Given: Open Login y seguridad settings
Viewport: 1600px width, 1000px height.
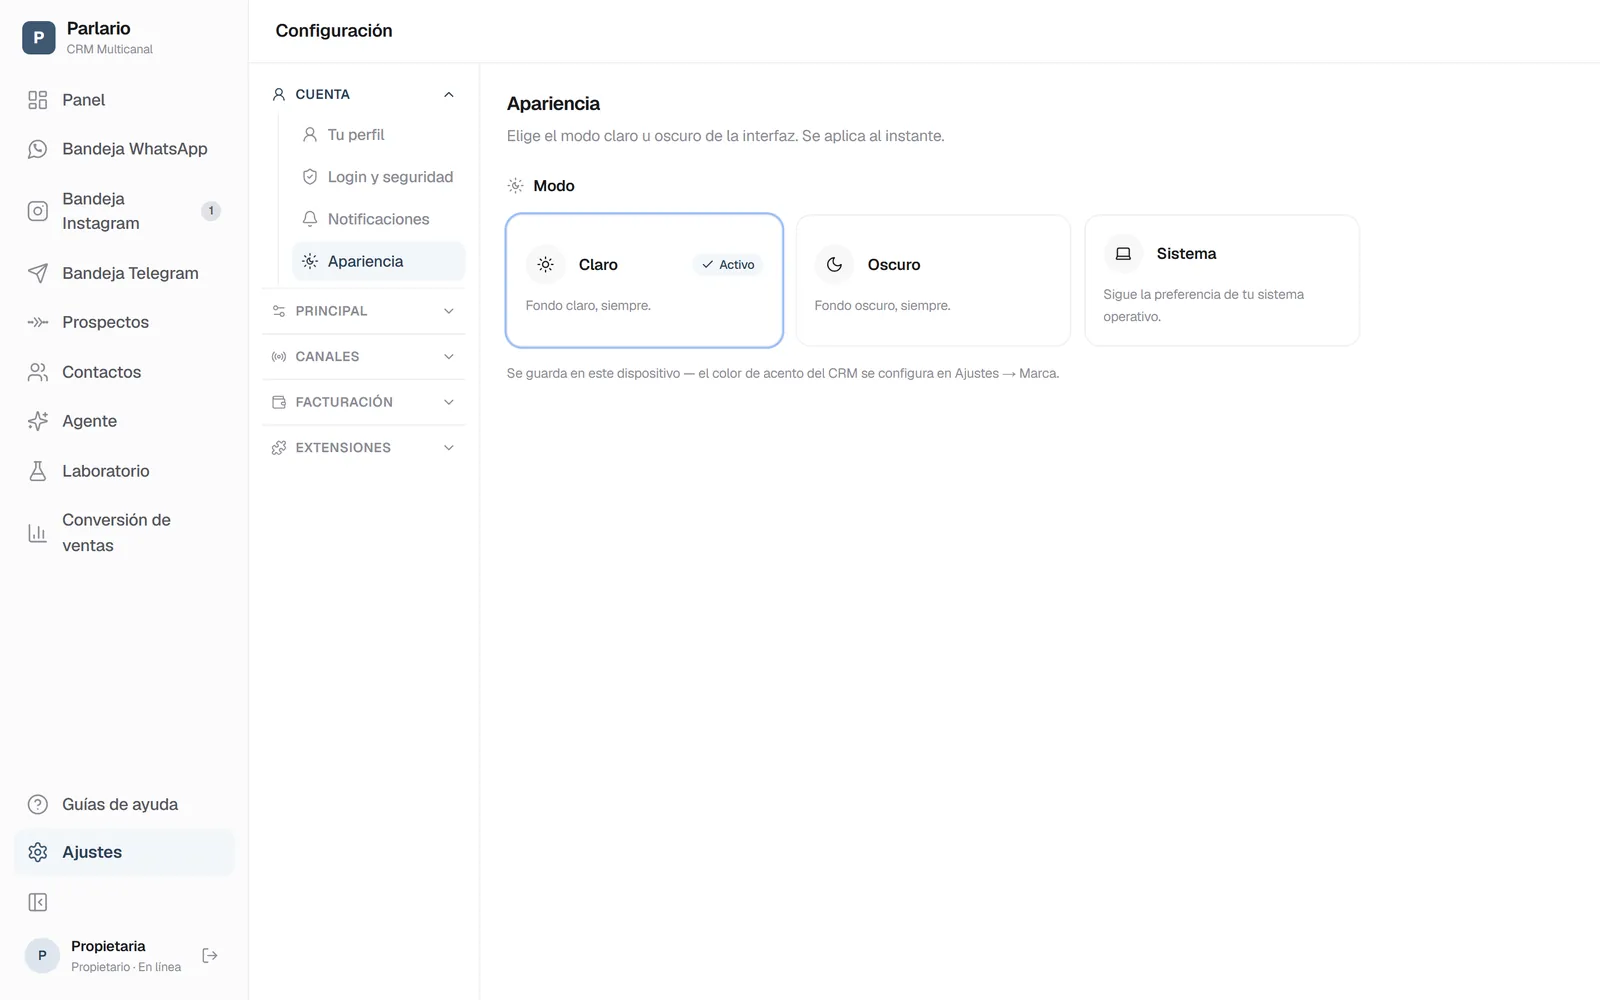Looking at the screenshot, I should tap(378, 177).
